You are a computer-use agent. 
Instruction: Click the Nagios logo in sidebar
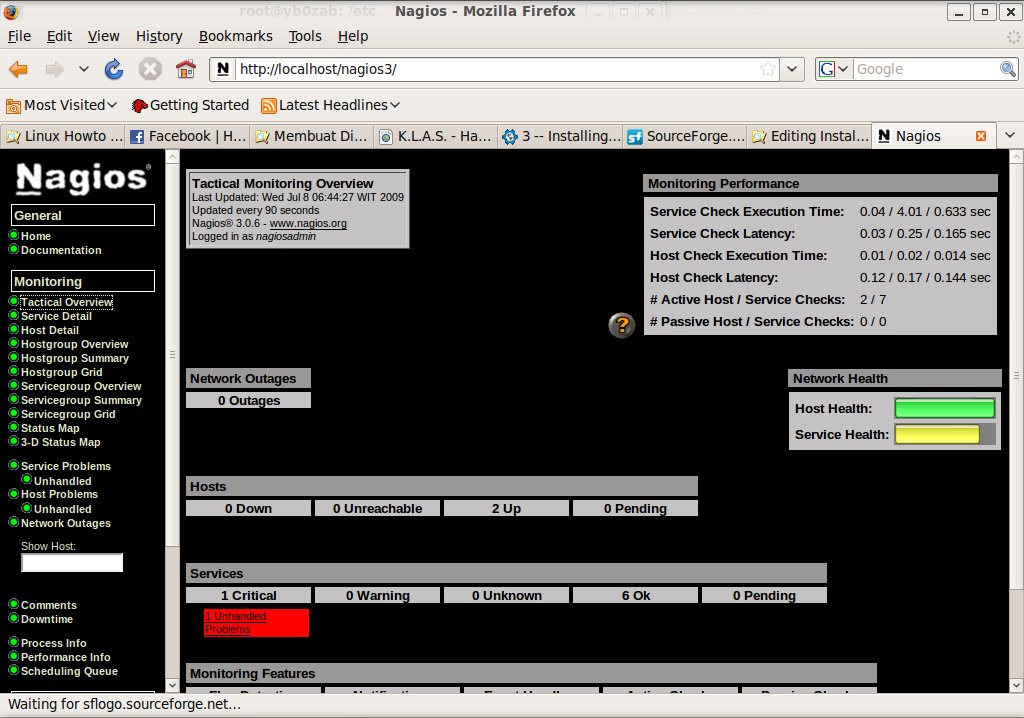click(x=83, y=178)
